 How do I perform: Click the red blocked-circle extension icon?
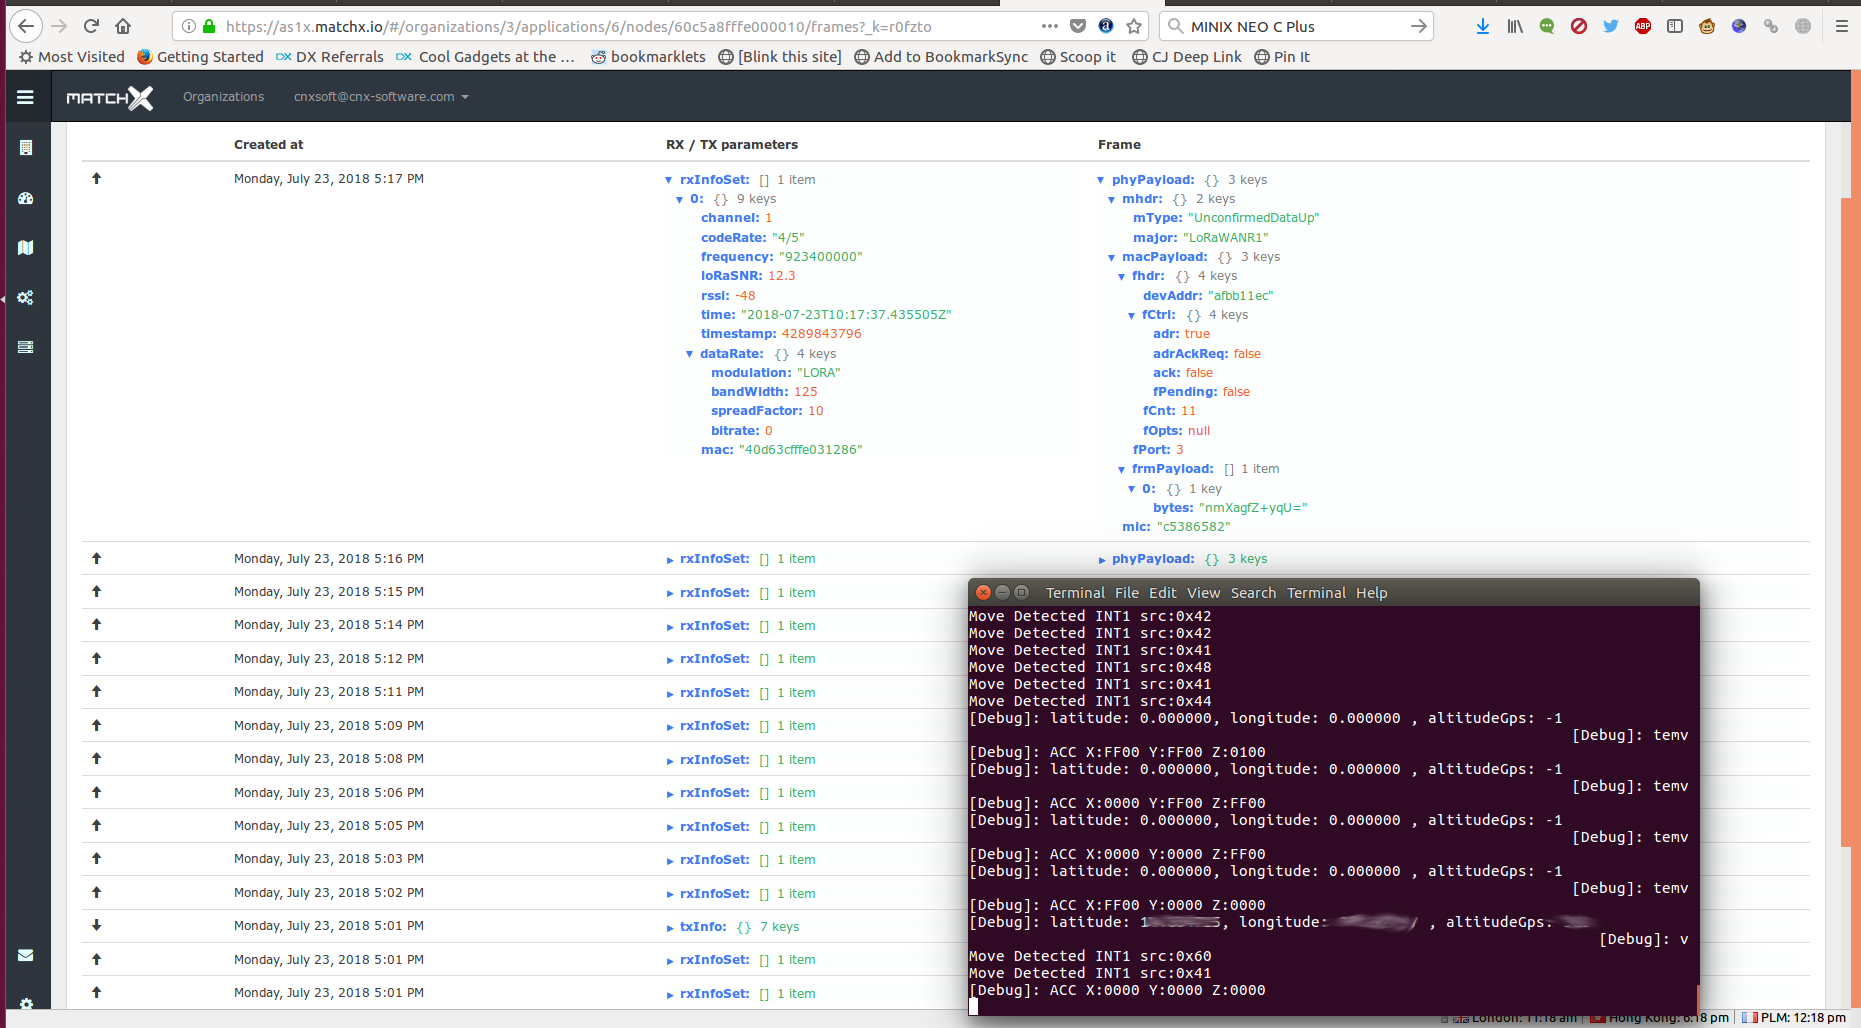pos(1579,26)
